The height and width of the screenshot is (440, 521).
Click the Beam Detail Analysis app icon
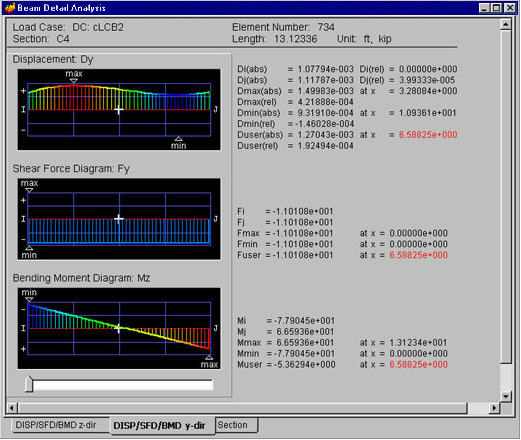[x=10, y=7]
